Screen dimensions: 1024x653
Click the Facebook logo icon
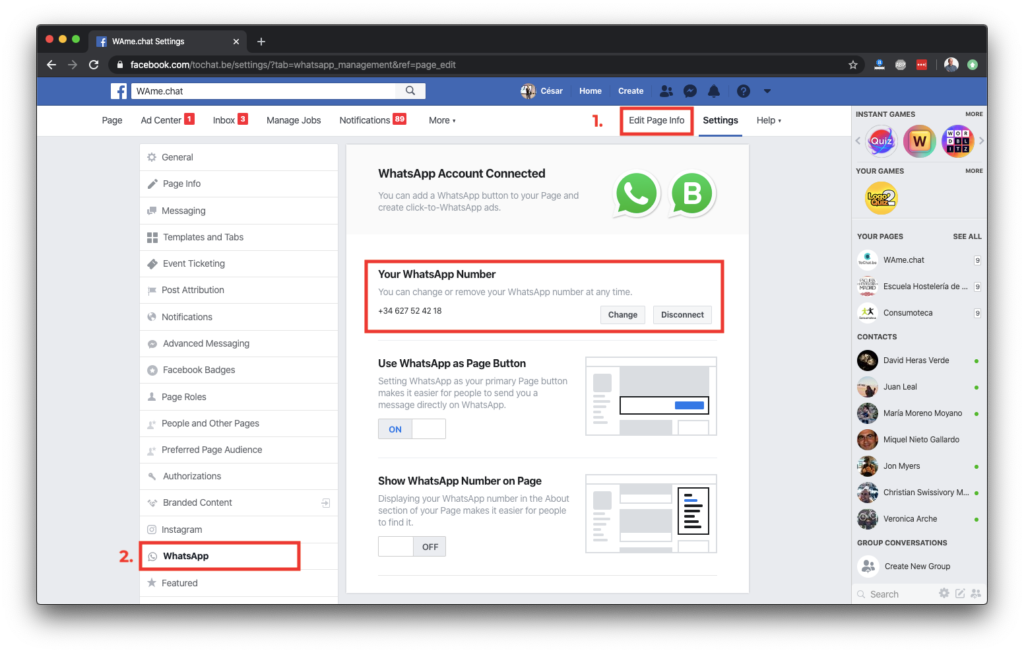tap(119, 91)
